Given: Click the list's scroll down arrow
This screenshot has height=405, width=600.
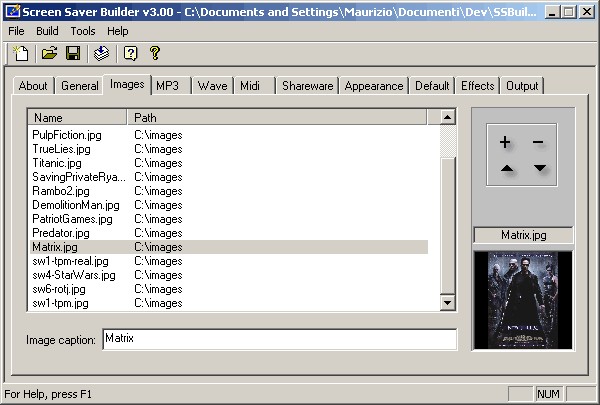Looking at the screenshot, I should pos(447,303).
